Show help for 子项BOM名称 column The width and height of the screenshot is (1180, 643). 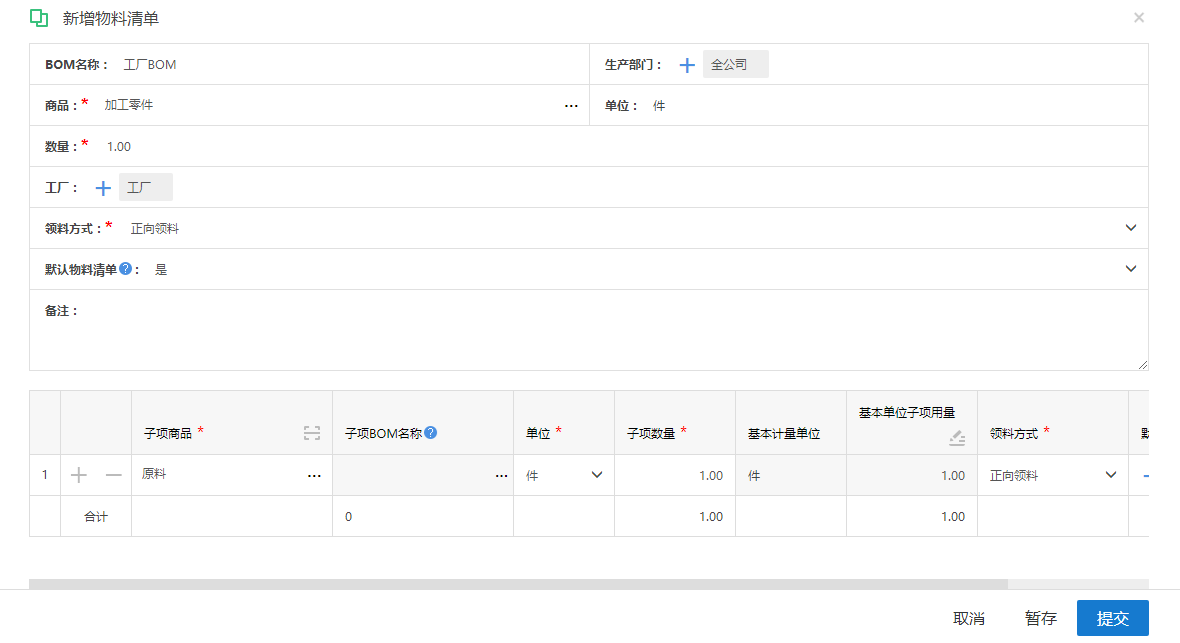tap(430, 432)
